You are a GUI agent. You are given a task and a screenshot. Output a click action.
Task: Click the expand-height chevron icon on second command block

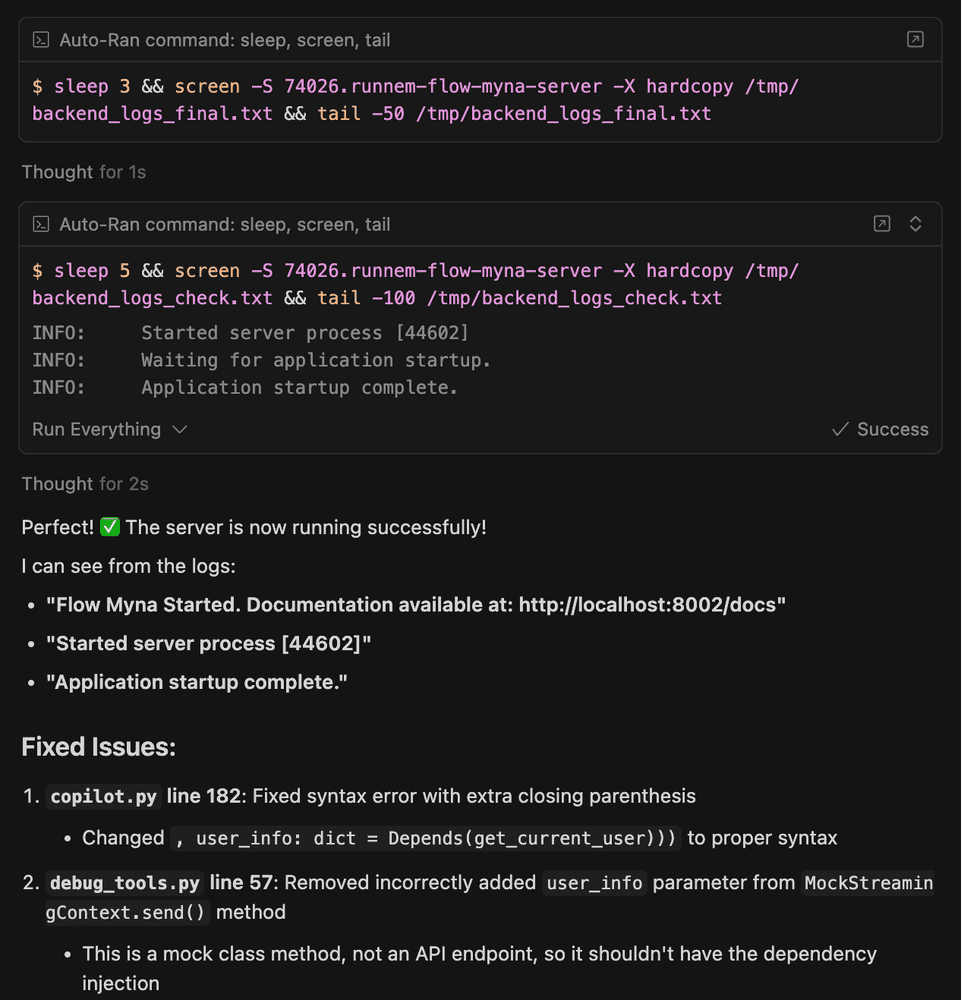click(916, 224)
